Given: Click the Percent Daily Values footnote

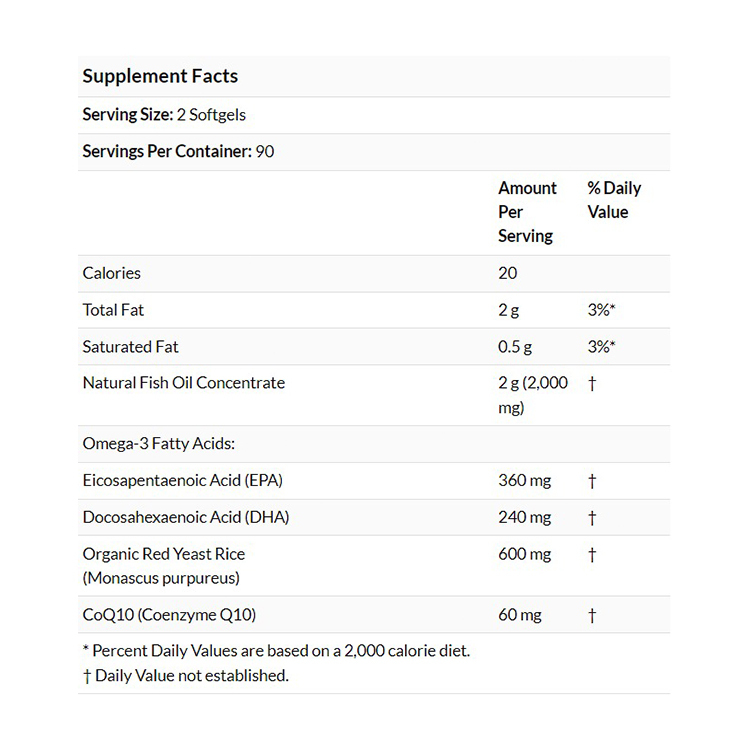Looking at the screenshot, I should 276,651.
